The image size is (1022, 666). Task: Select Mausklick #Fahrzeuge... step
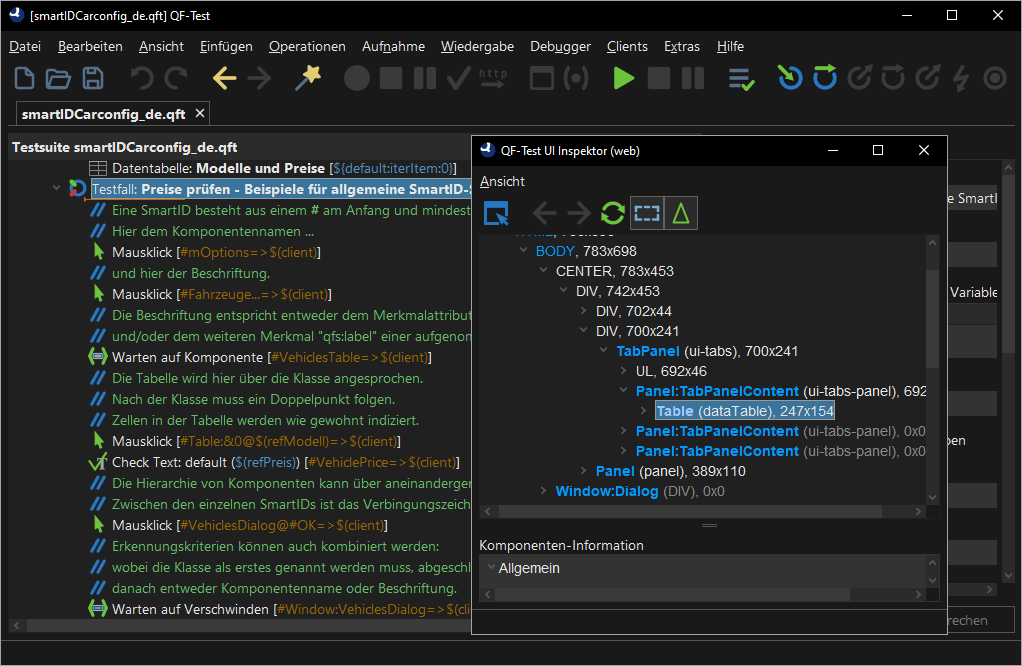pyautogui.click(x=212, y=294)
